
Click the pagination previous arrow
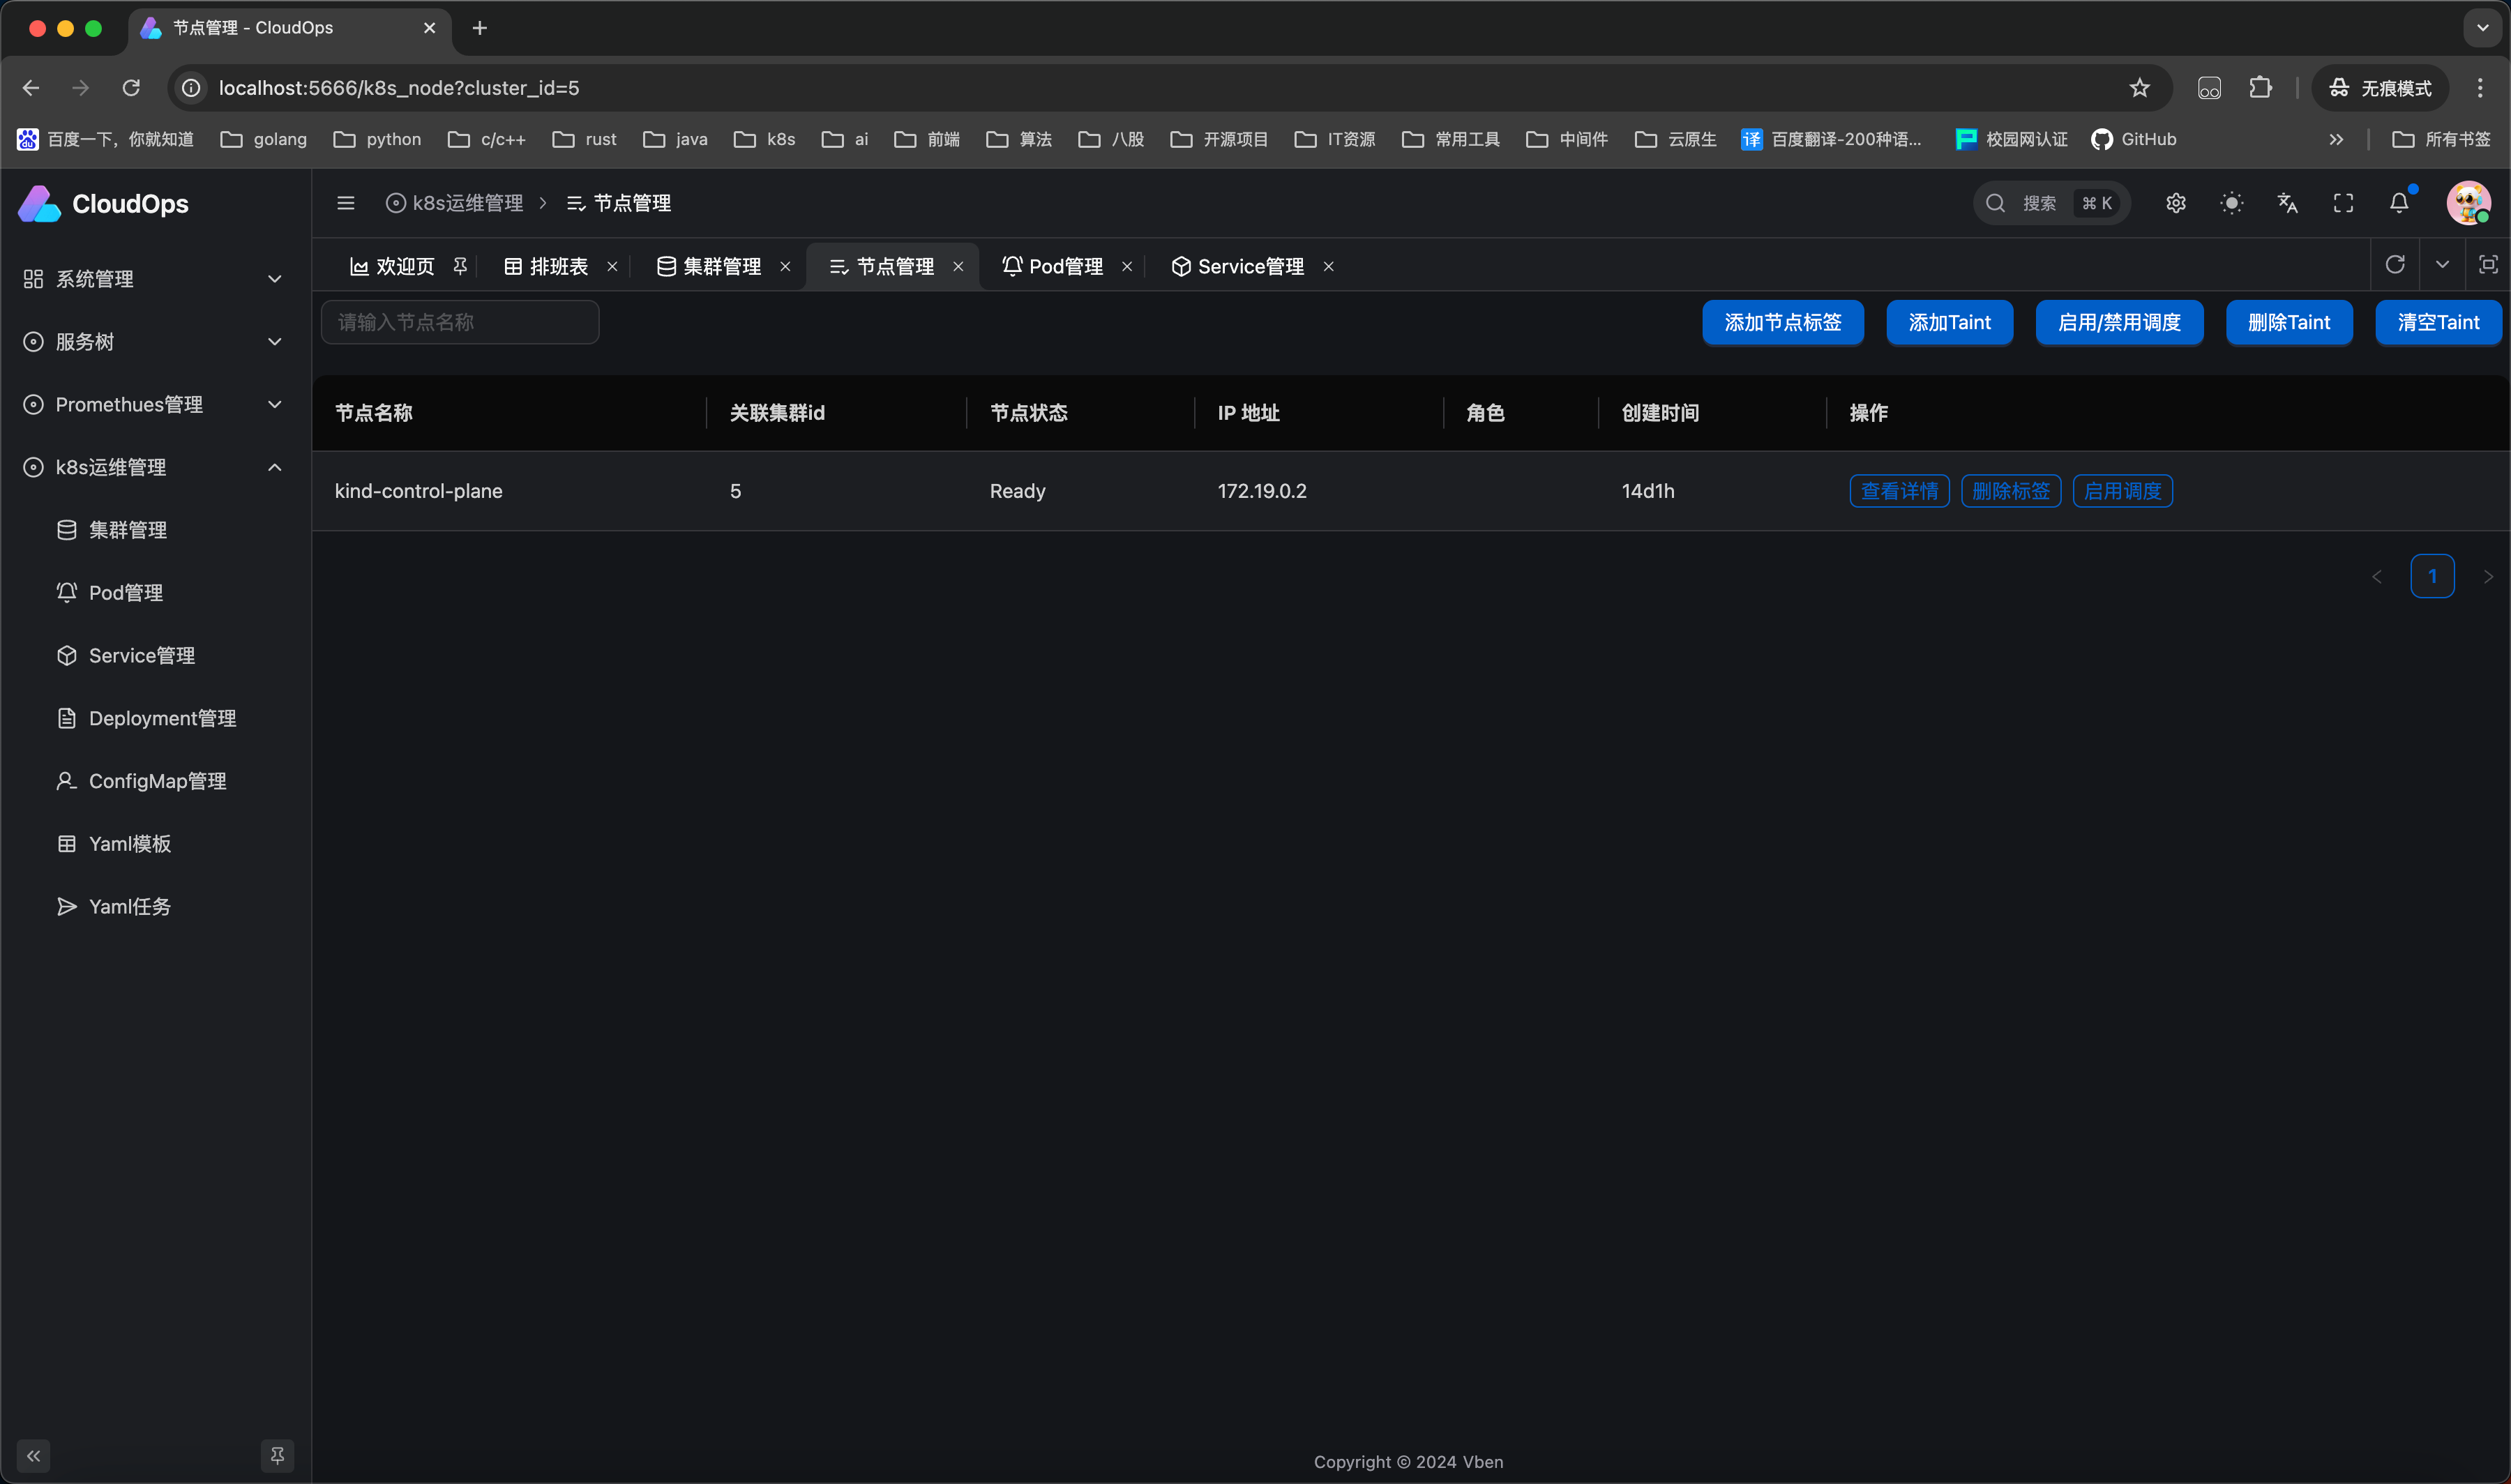click(2377, 576)
